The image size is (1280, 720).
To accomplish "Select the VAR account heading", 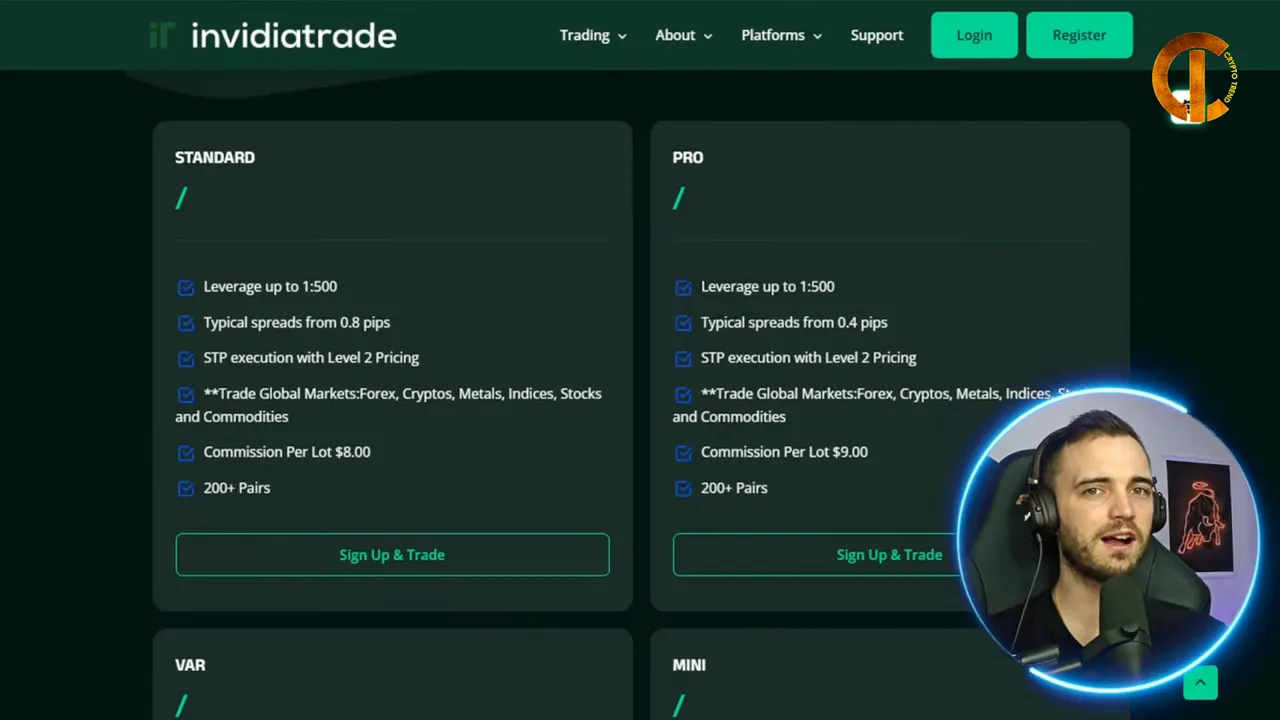I will pos(190,665).
